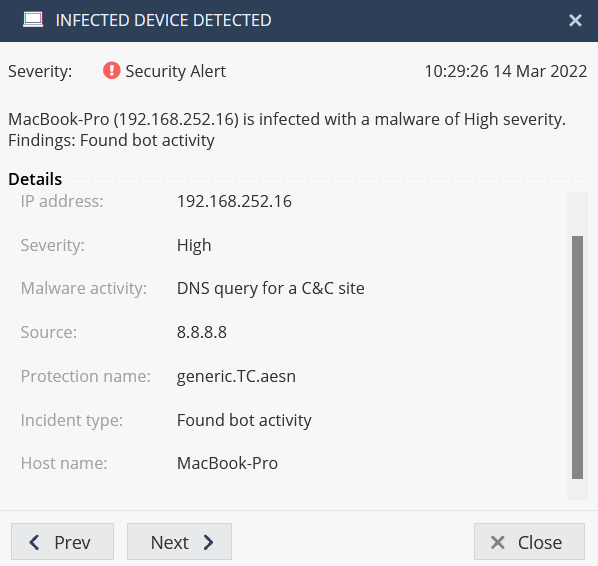Image resolution: width=598 pixels, height=566 pixels.
Task: Click the scrollbar track above the thumb
Action: (x=577, y=214)
